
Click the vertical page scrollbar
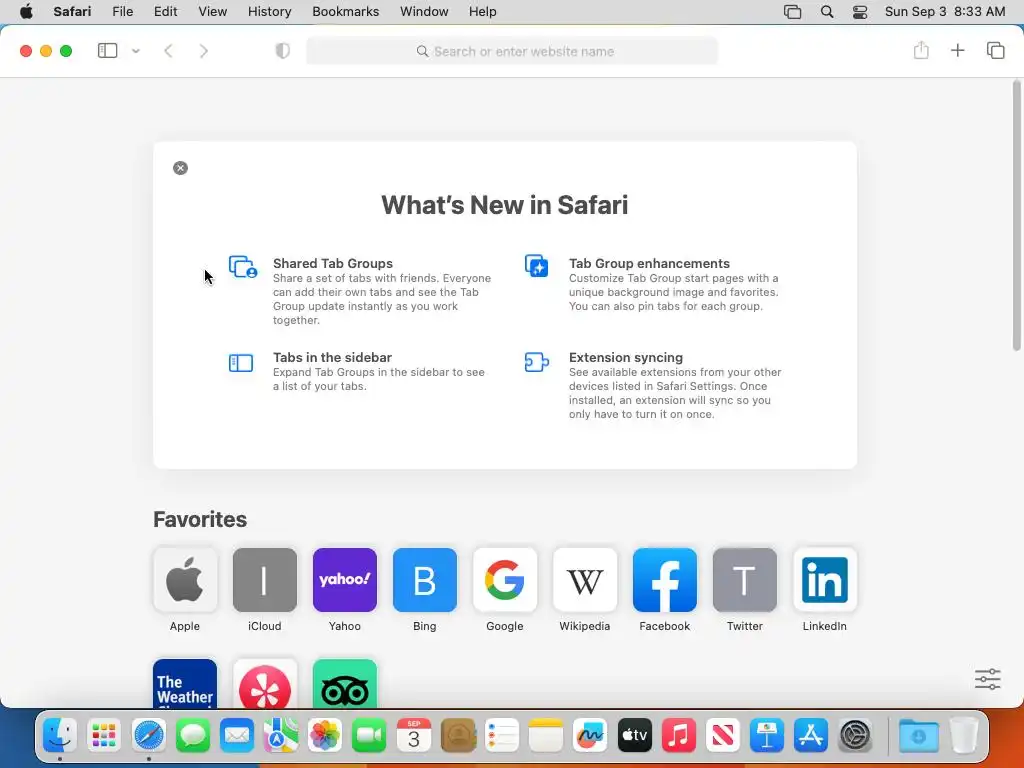pyautogui.click(x=1016, y=216)
